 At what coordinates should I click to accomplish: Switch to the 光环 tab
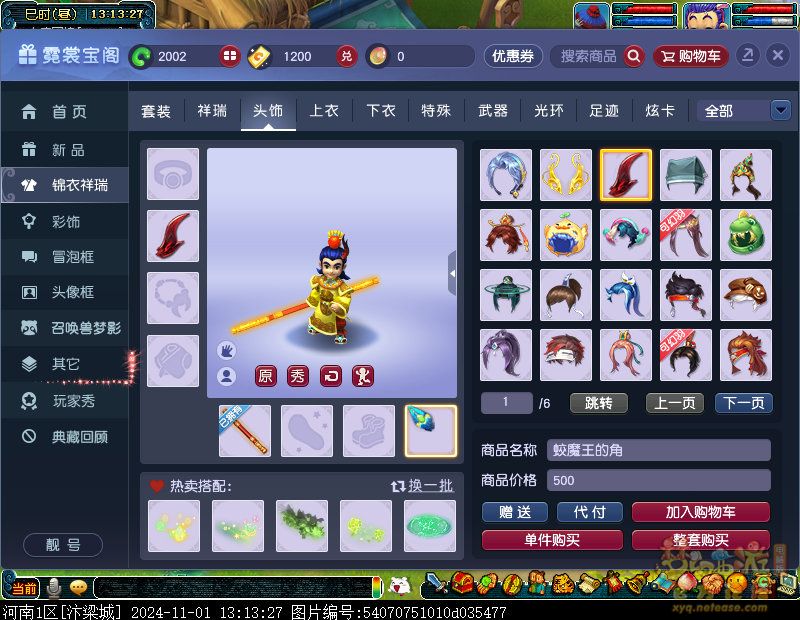click(x=549, y=111)
